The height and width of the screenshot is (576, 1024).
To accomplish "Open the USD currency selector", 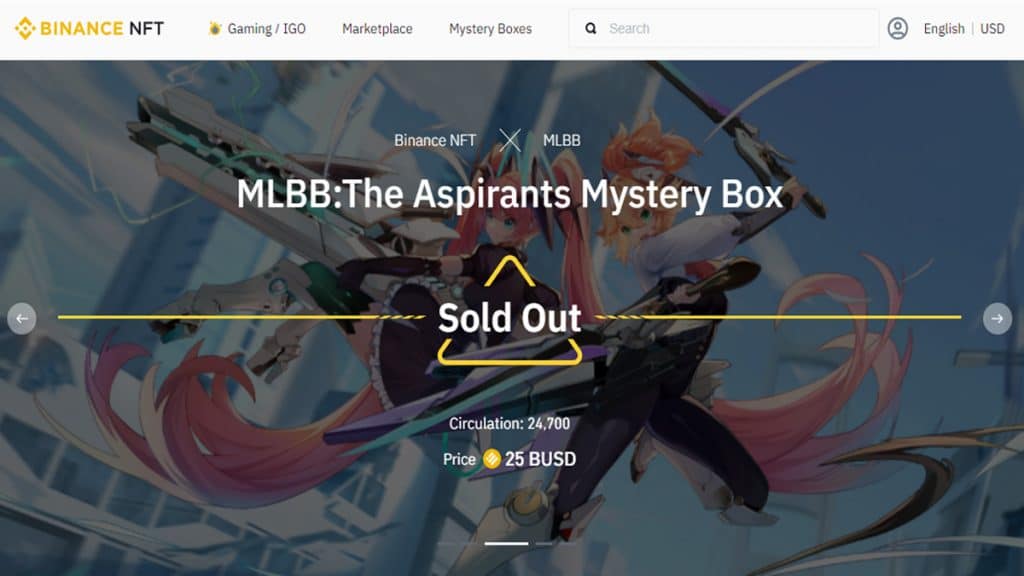I will pos(992,29).
